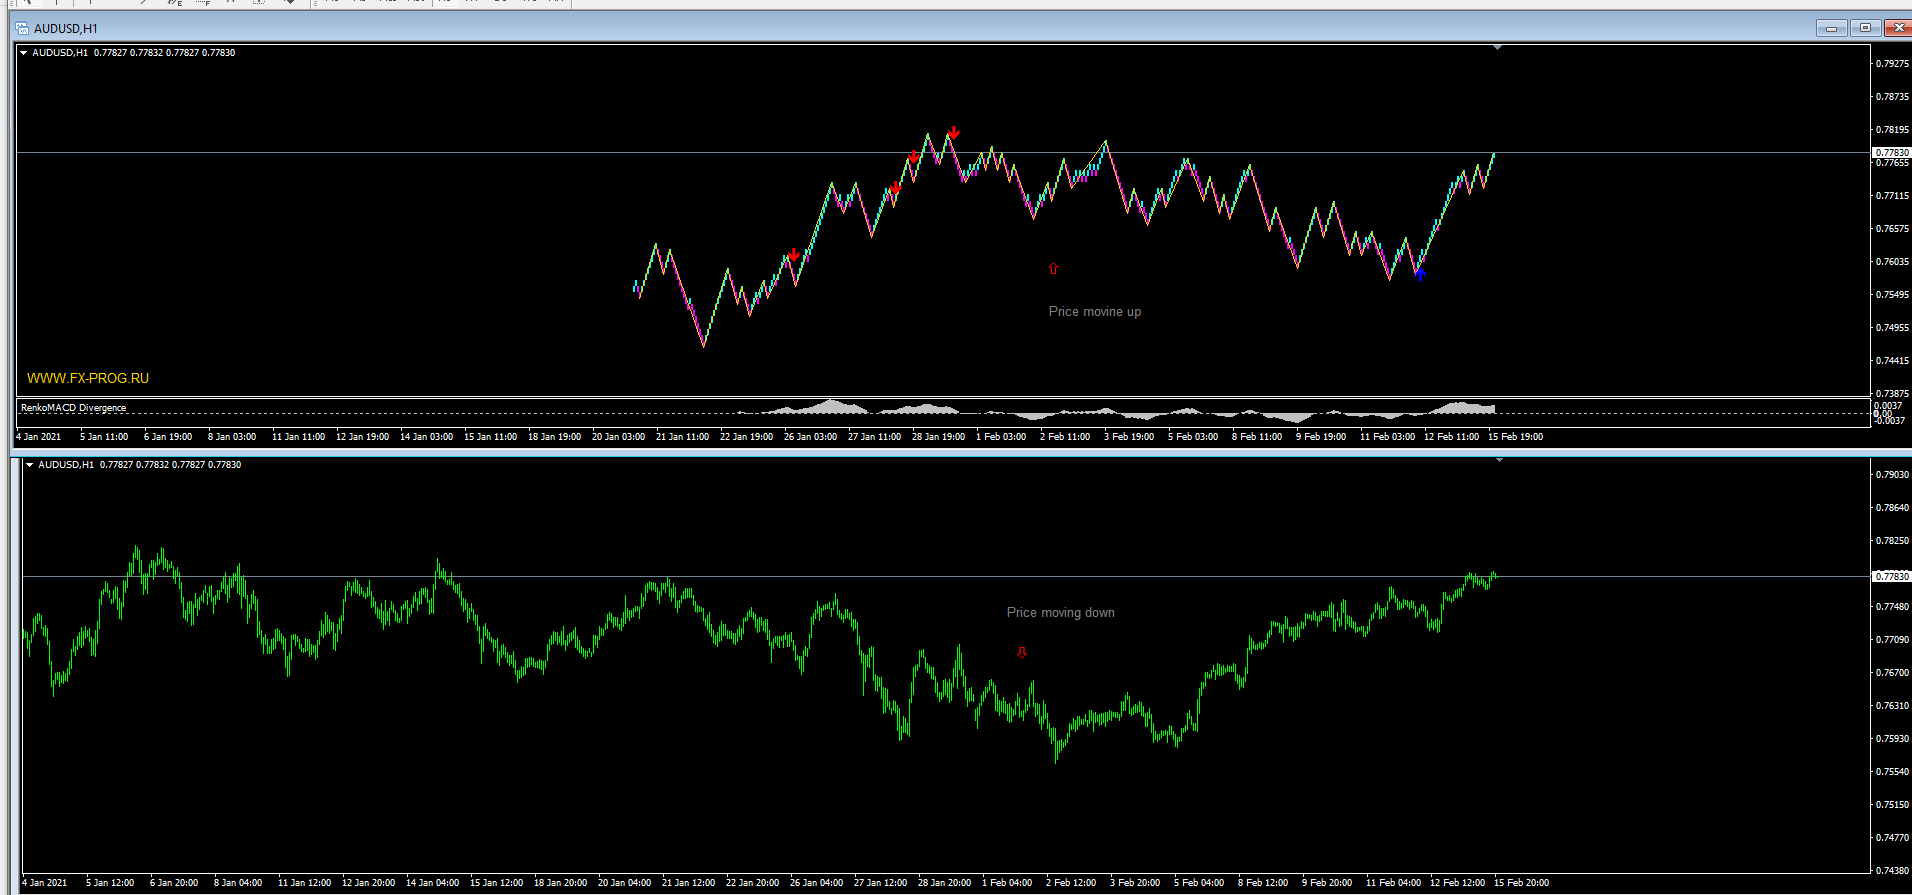This screenshot has height=895, width=1912.
Task: Click the 0.76700 price level on the lower scale
Action: 1892,673
